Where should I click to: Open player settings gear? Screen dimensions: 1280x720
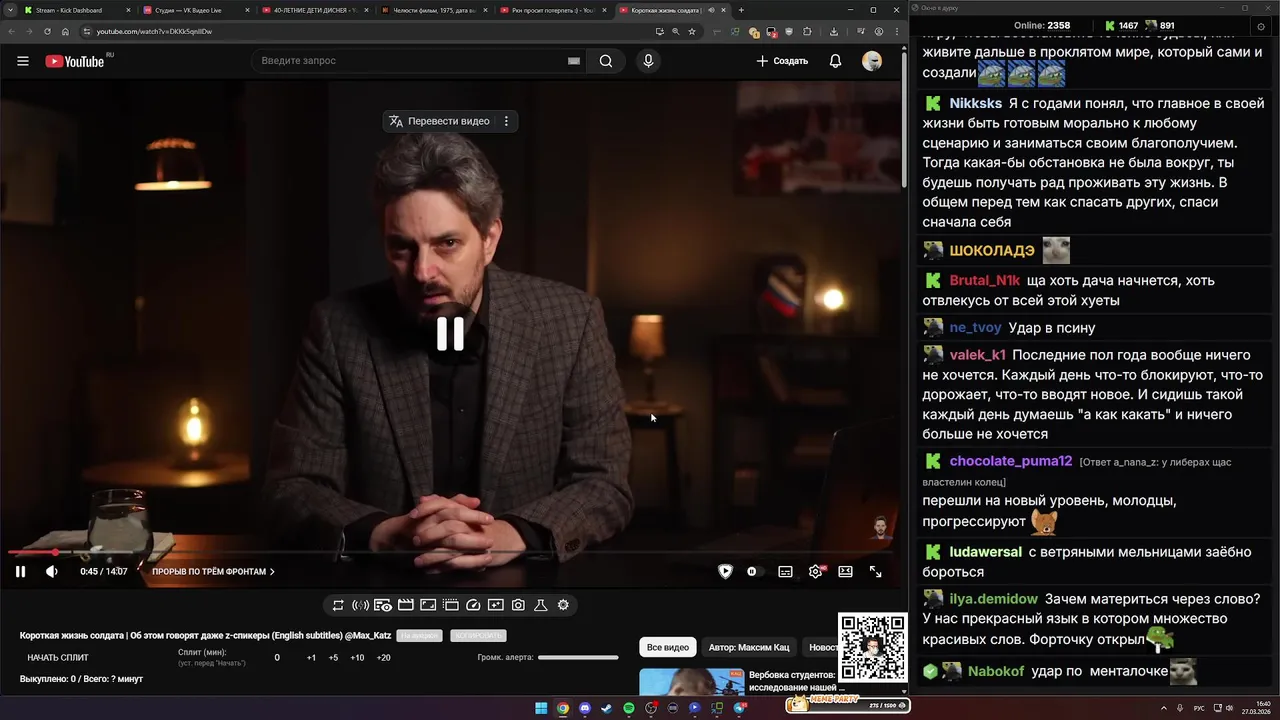[816, 572]
